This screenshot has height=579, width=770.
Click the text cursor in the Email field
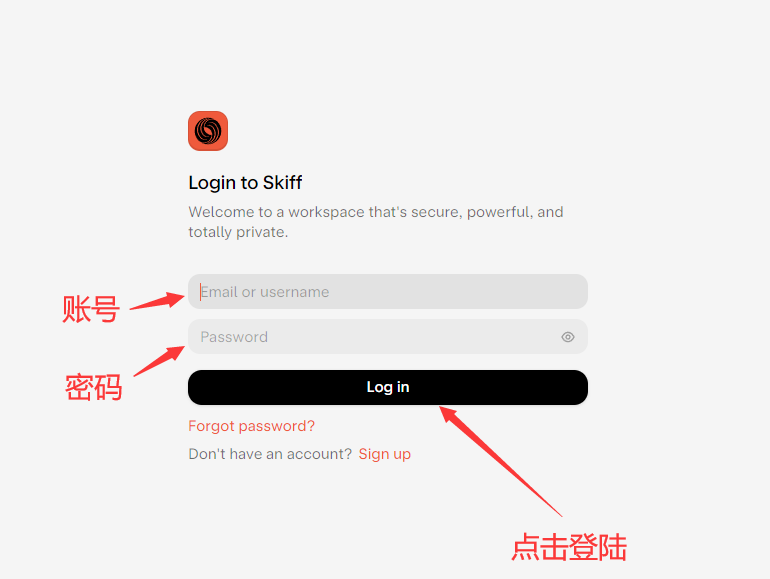[x=200, y=292]
